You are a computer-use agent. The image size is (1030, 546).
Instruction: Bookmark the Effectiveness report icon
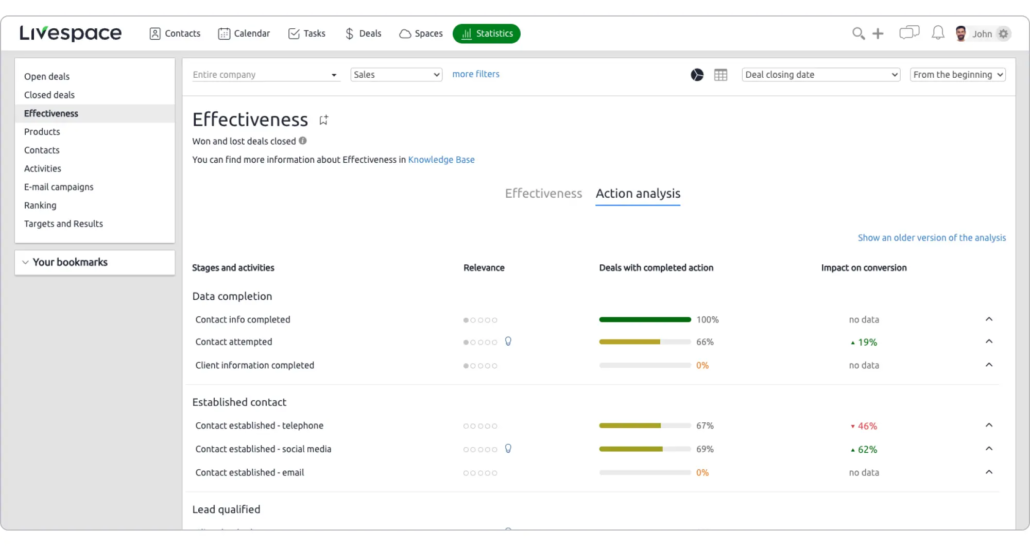coord(323,120)
